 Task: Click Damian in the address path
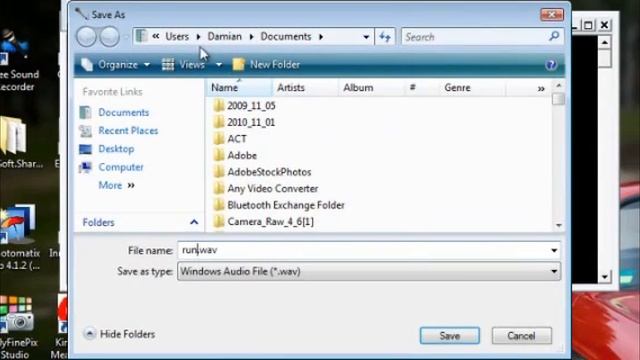(x=224, y=37)
